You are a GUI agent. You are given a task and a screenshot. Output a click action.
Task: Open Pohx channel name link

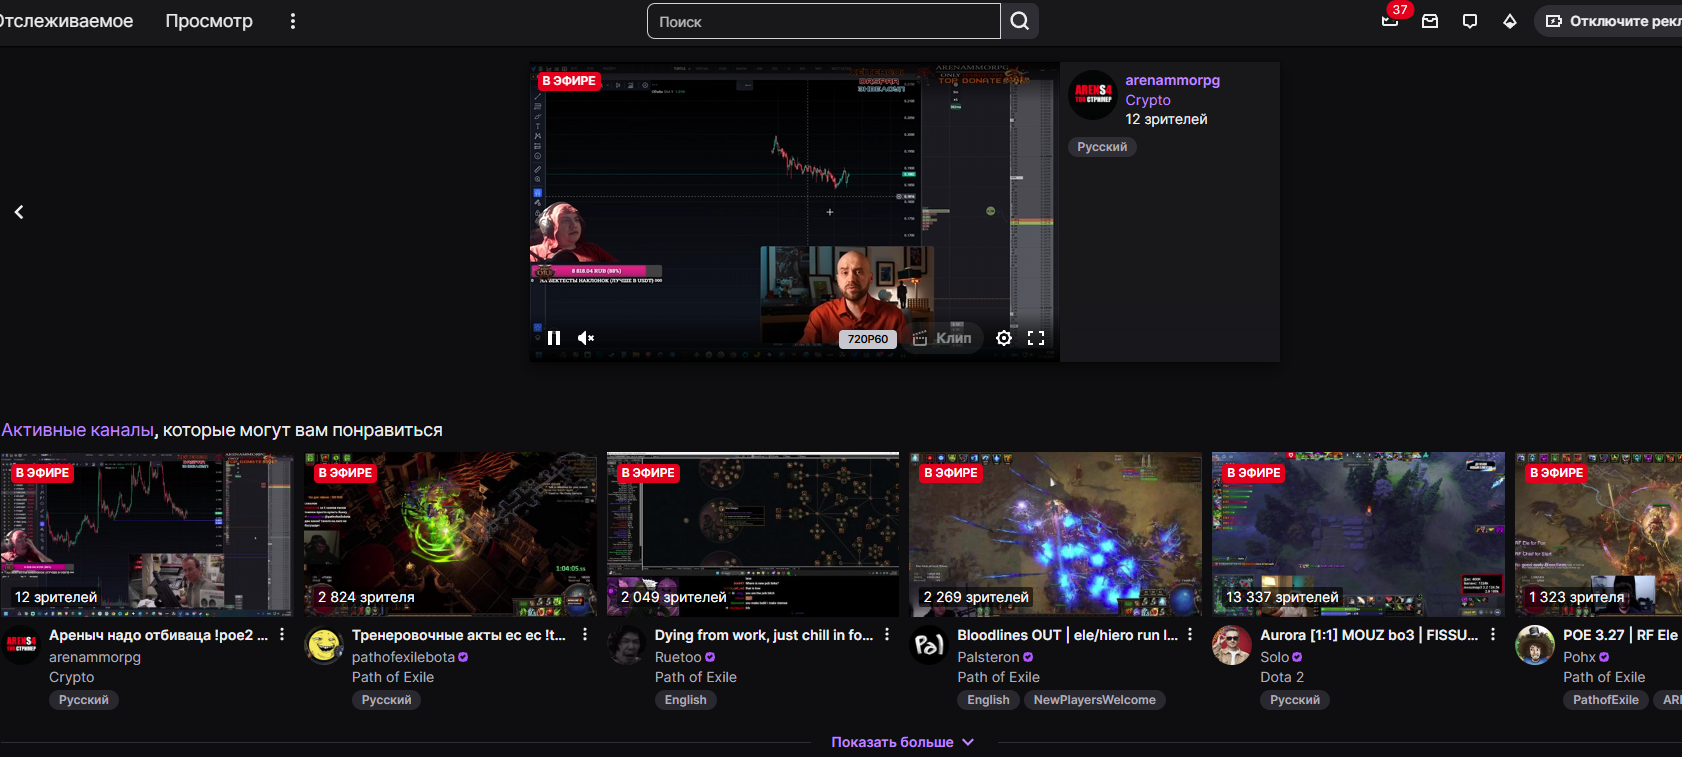click(x=1579, y=657)
